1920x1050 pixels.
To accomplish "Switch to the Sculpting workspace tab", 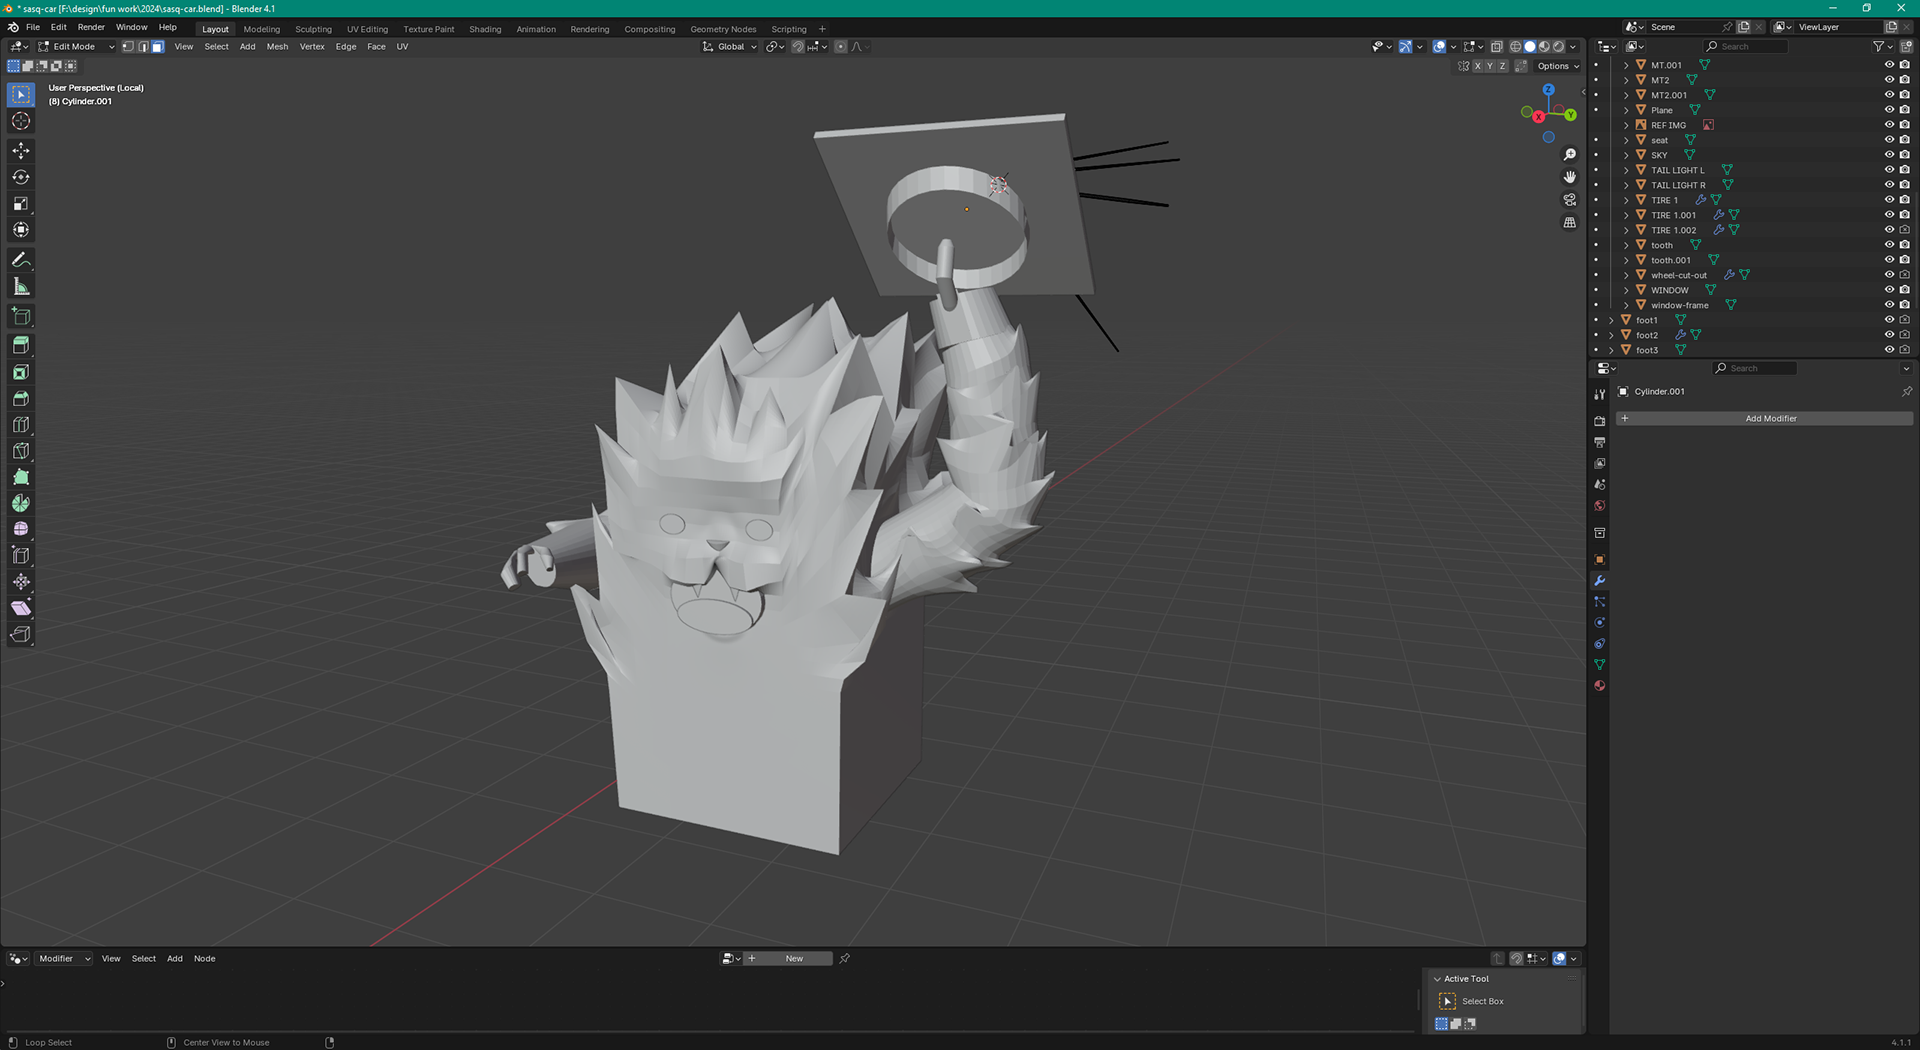I will coord(313,29).
